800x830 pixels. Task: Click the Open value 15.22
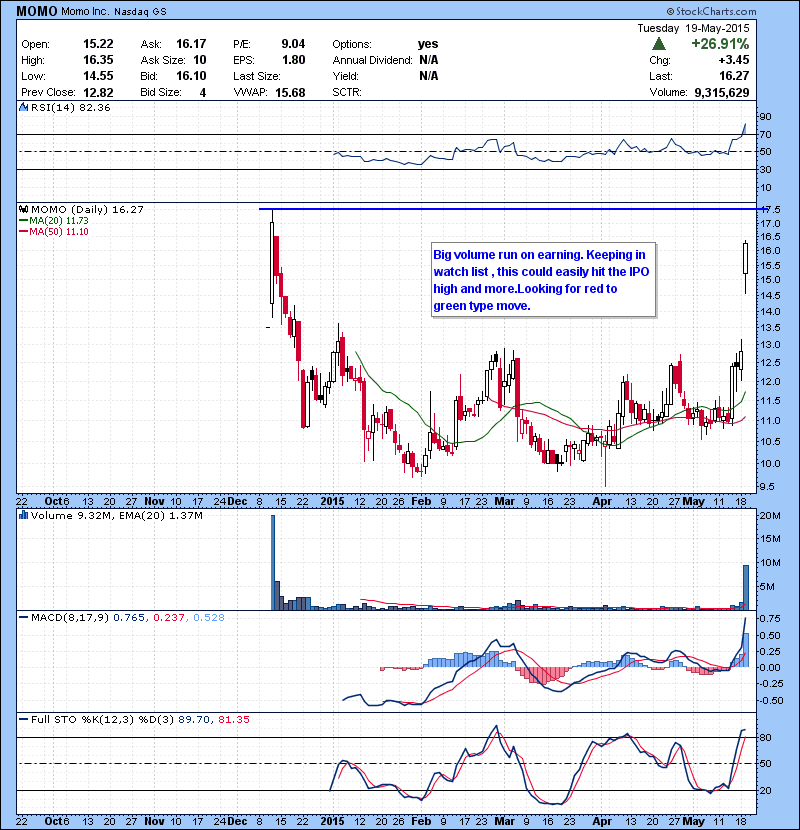[98, 44]
